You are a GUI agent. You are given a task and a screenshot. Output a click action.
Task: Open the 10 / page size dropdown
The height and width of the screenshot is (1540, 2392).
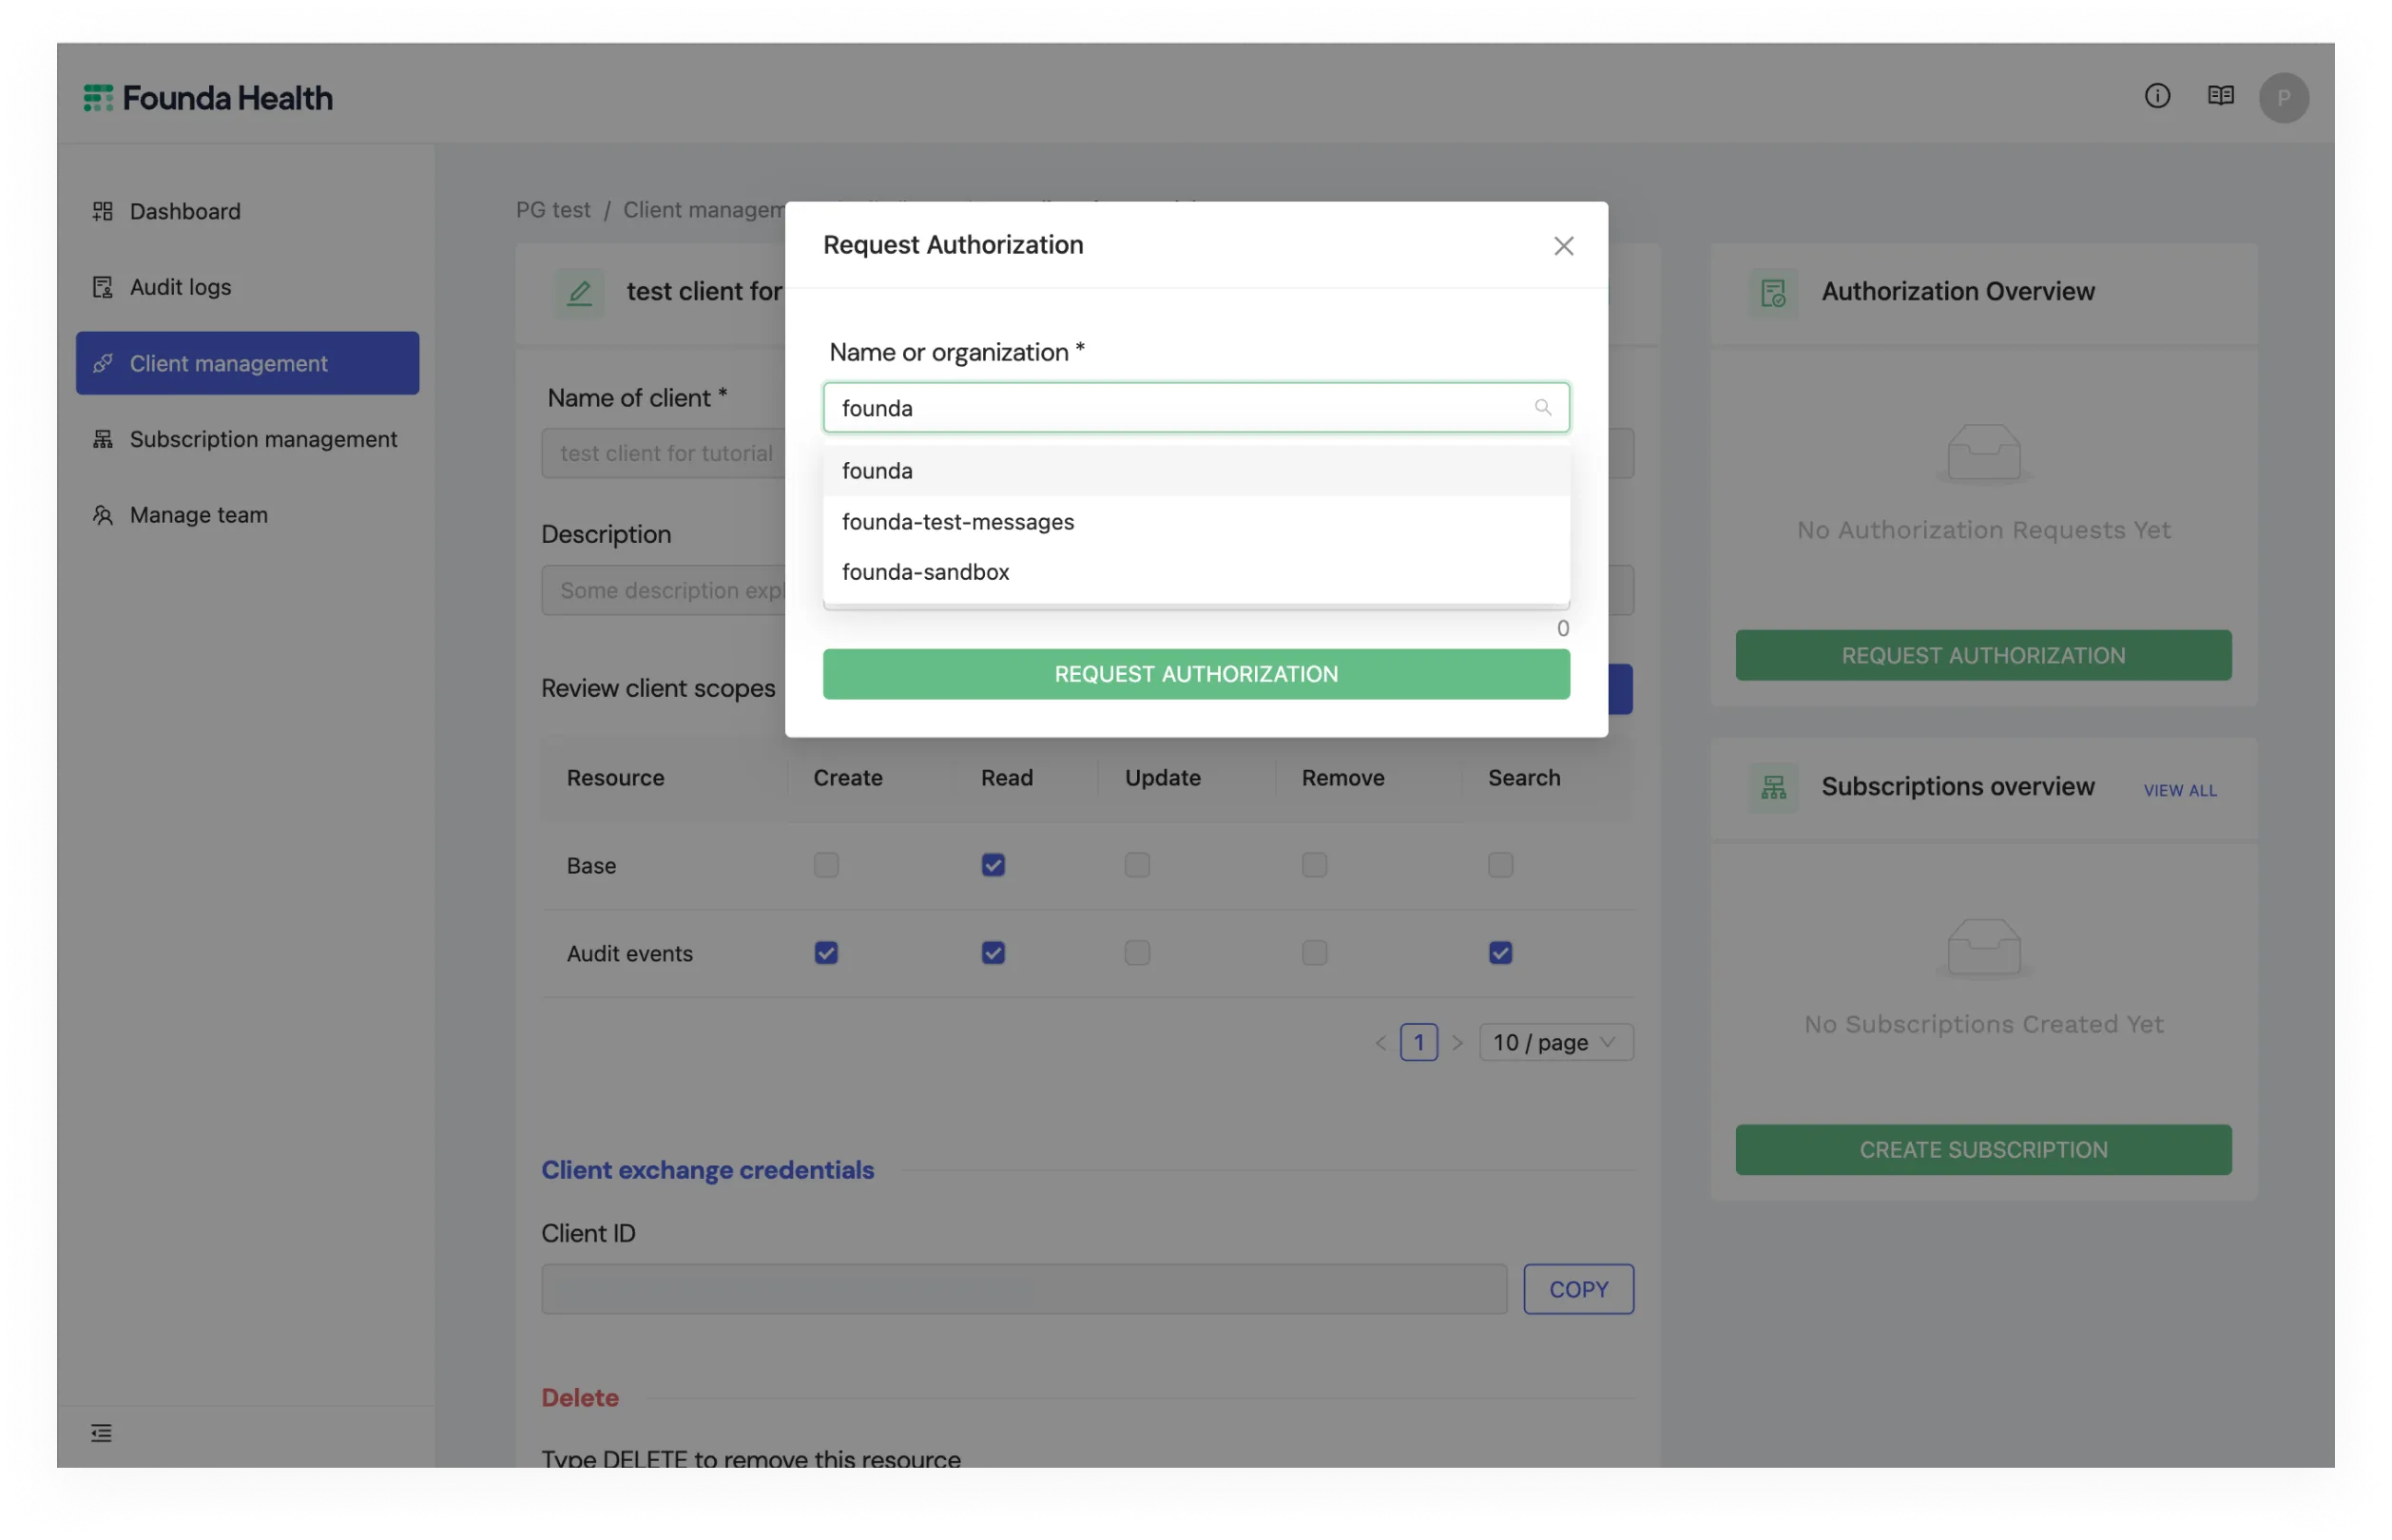click(x=1556, y=1043)
